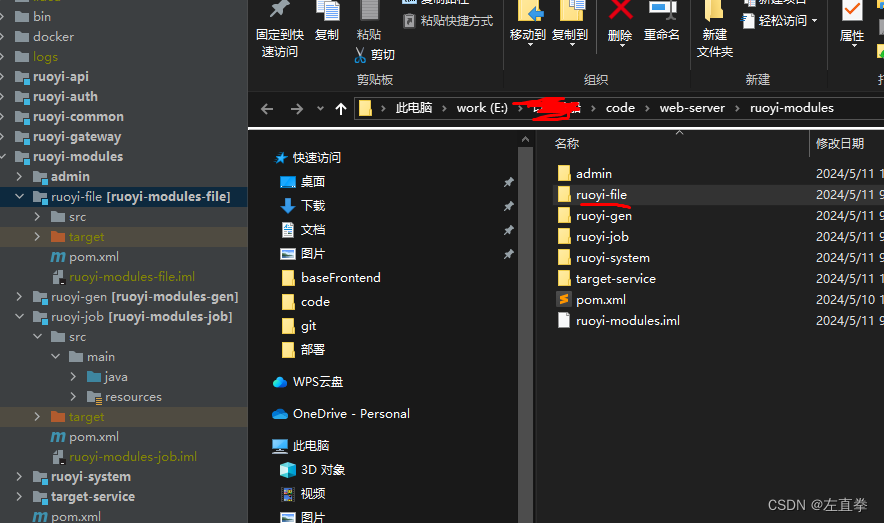Expand the ruoyi-system module node

click(20, 477)
